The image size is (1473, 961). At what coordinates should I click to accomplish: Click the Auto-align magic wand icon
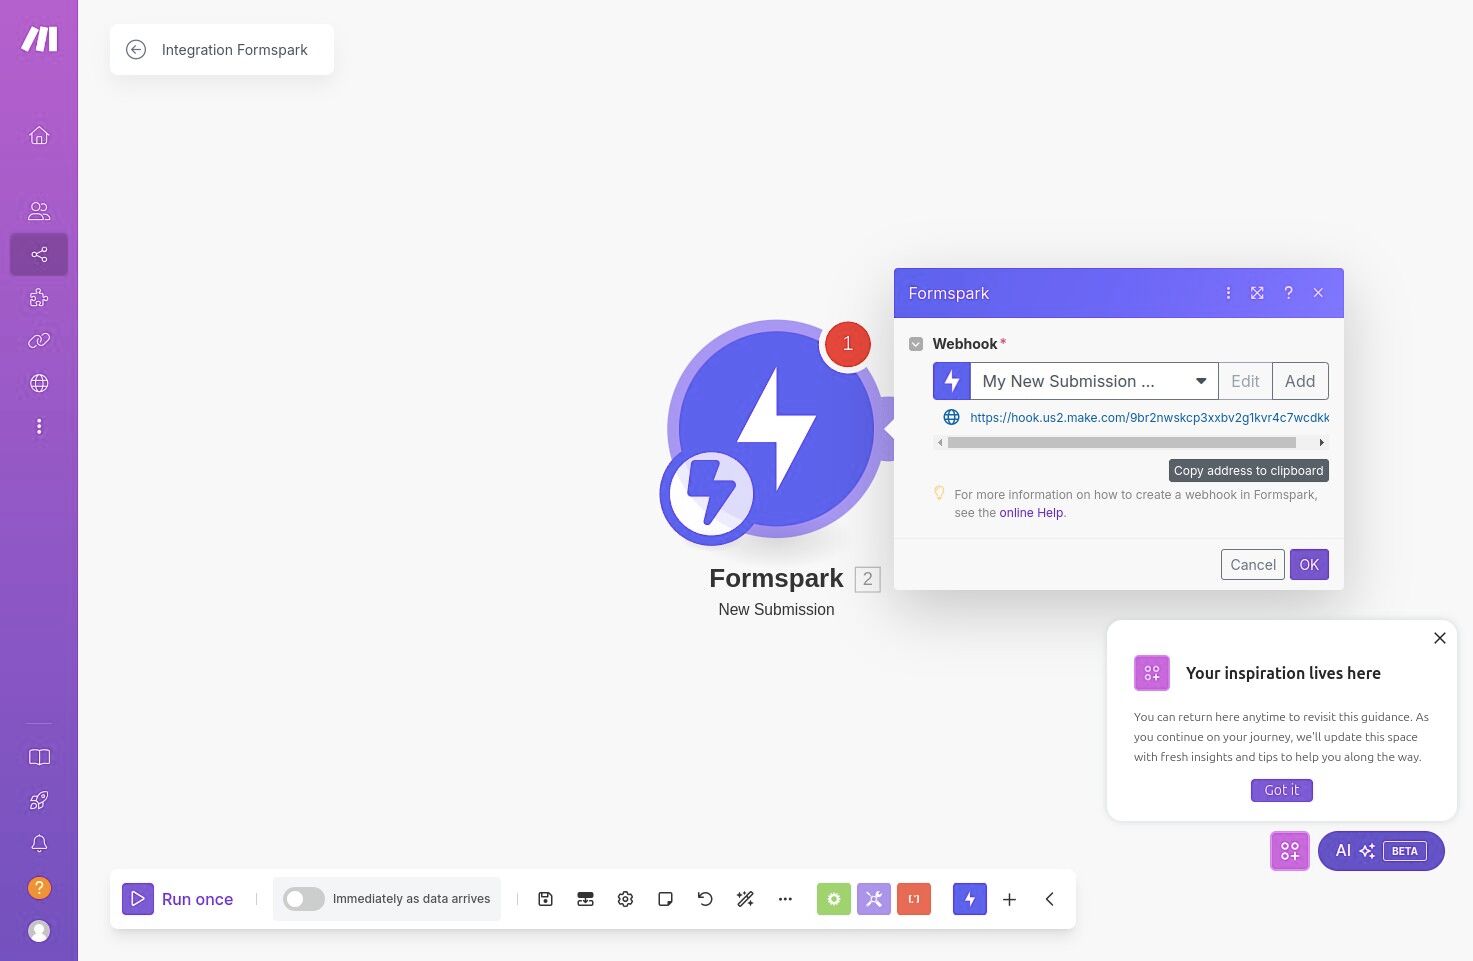[745, 899]
